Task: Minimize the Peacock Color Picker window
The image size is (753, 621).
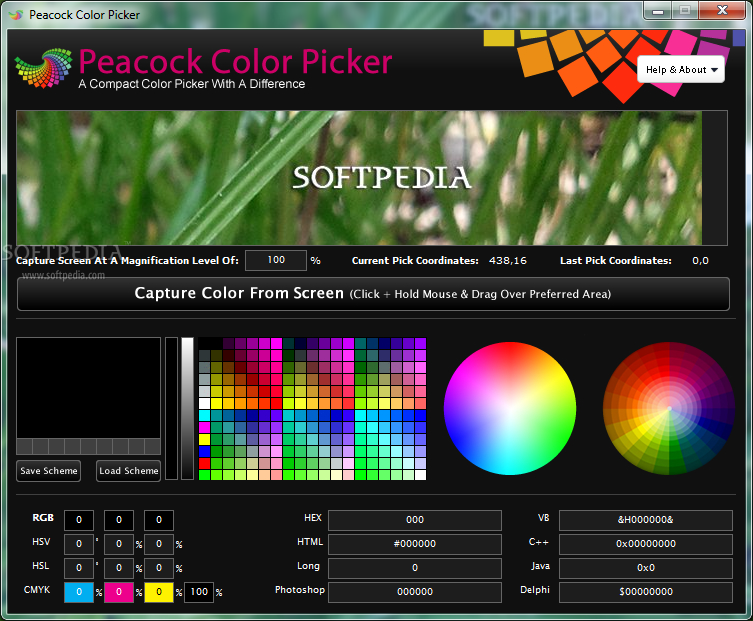Action: click(x=657, y=11)
